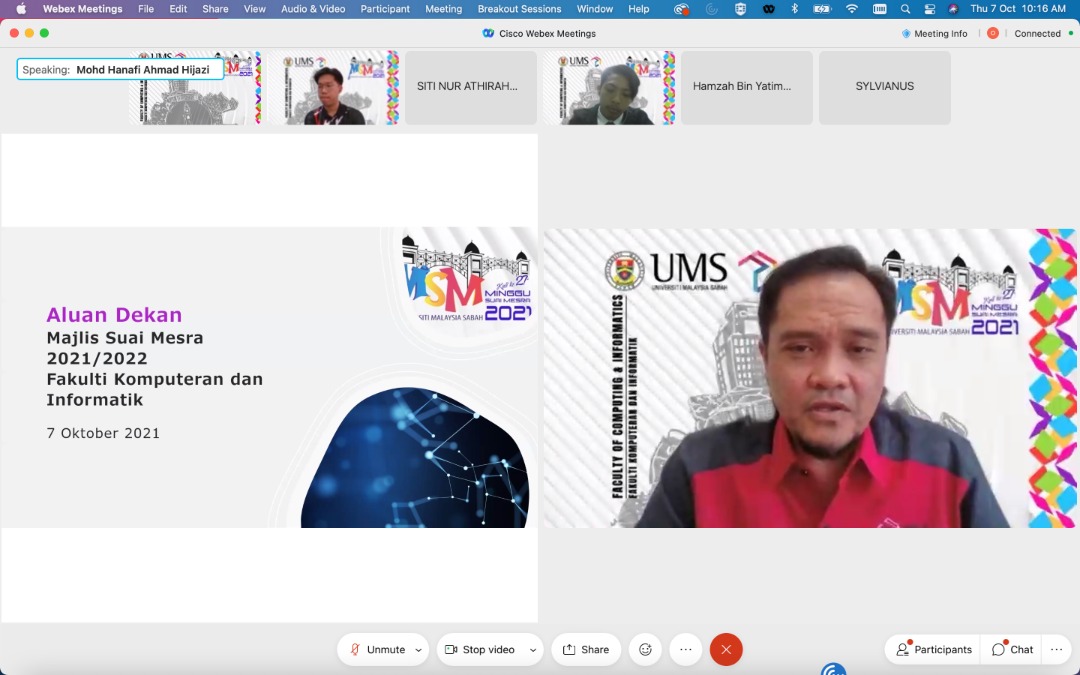Open the Participants panel
Screen dimensions: 1080x675
tap(933, 649)
